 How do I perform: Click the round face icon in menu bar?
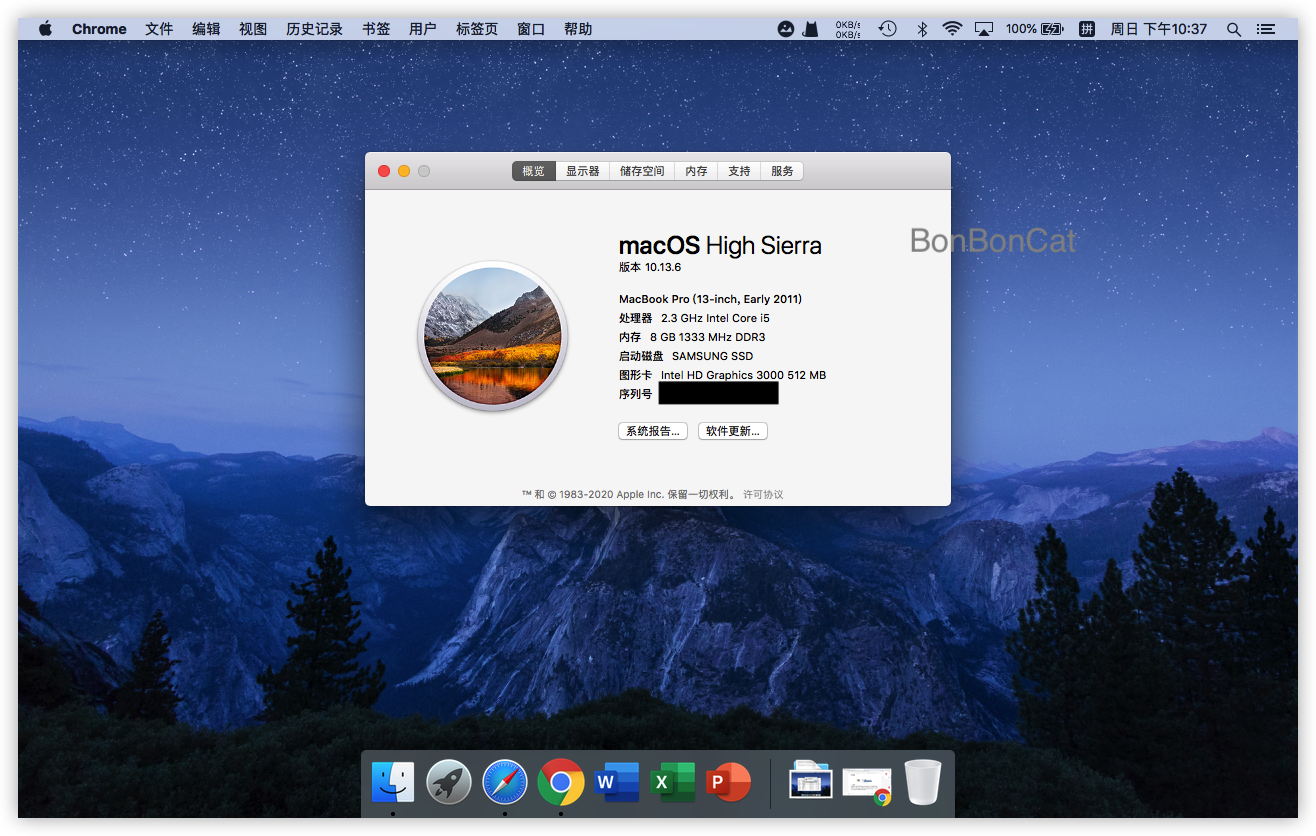pyautogui.click(x=786, y=29)
